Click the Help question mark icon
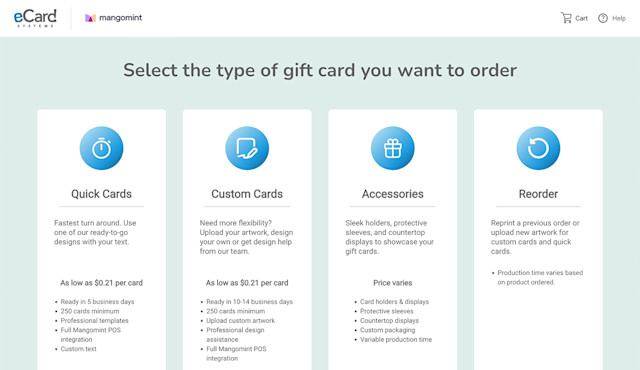 pyautogui.click(x=603, y=18)
